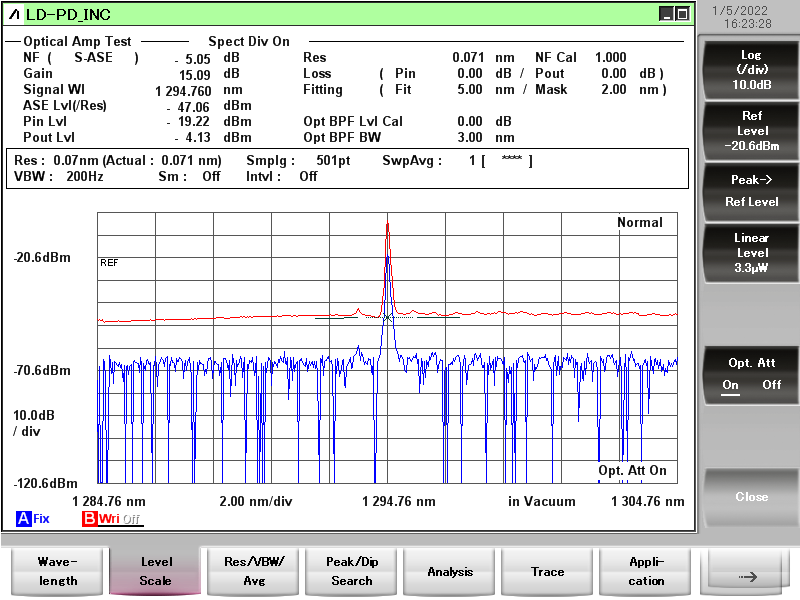
Task: Click the marker at the signal peak base
Action: point(388,317)
